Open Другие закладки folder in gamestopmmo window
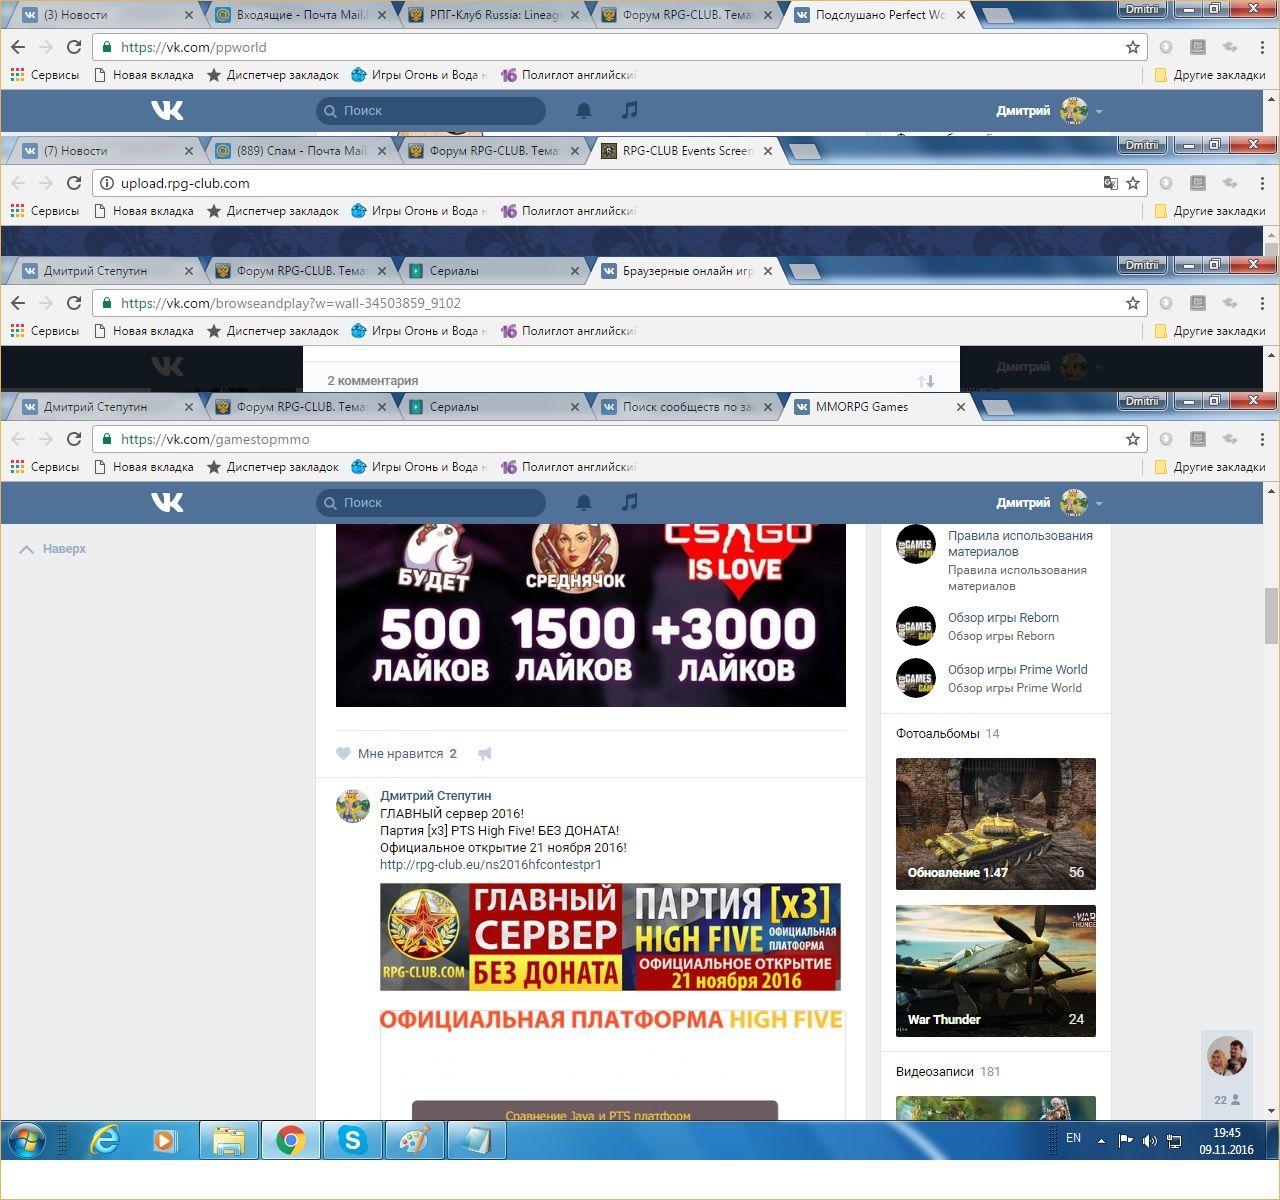This screenshot has height=1200, width=1280. tap(1210, 467)
